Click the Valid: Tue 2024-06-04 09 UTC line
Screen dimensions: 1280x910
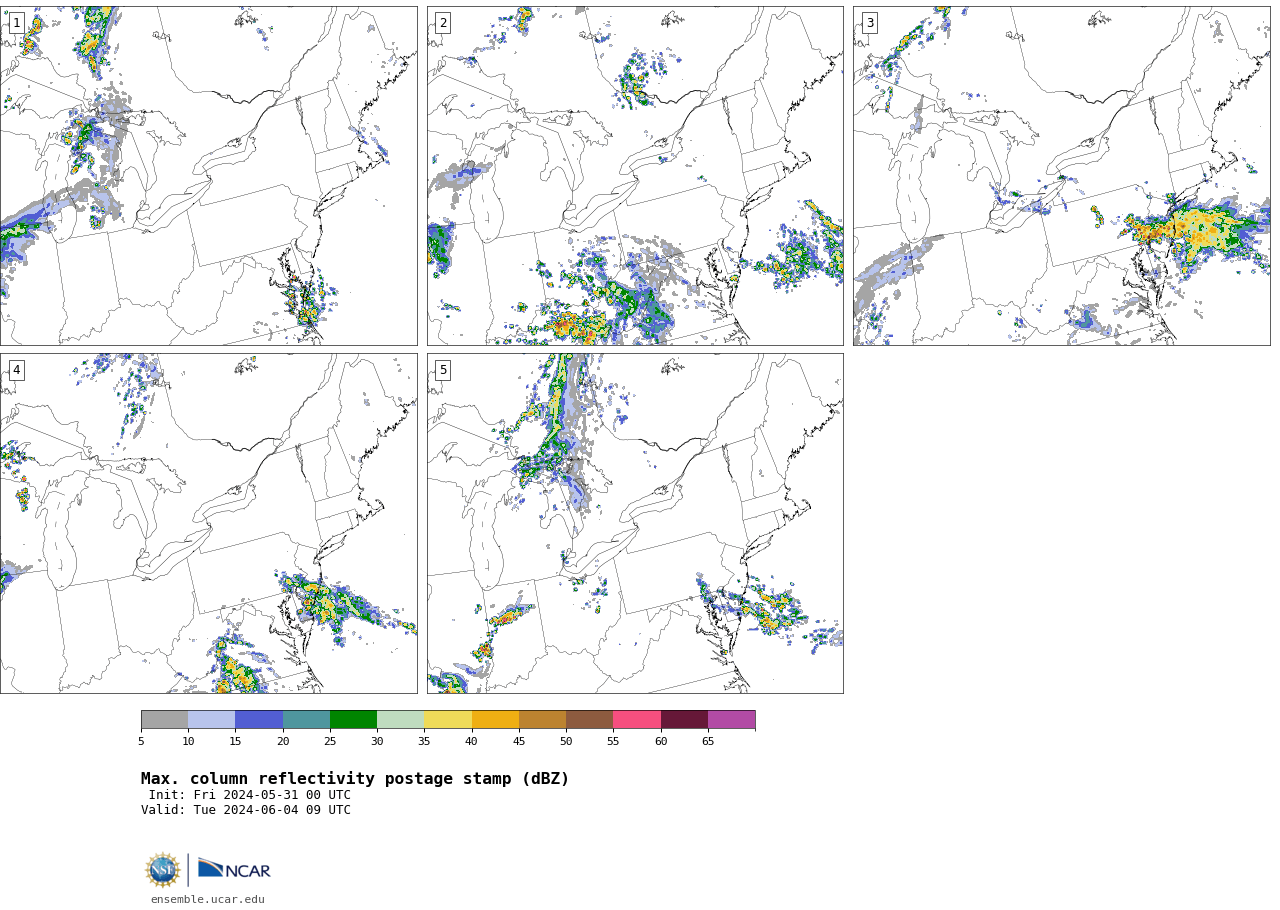tap(246, 810)
